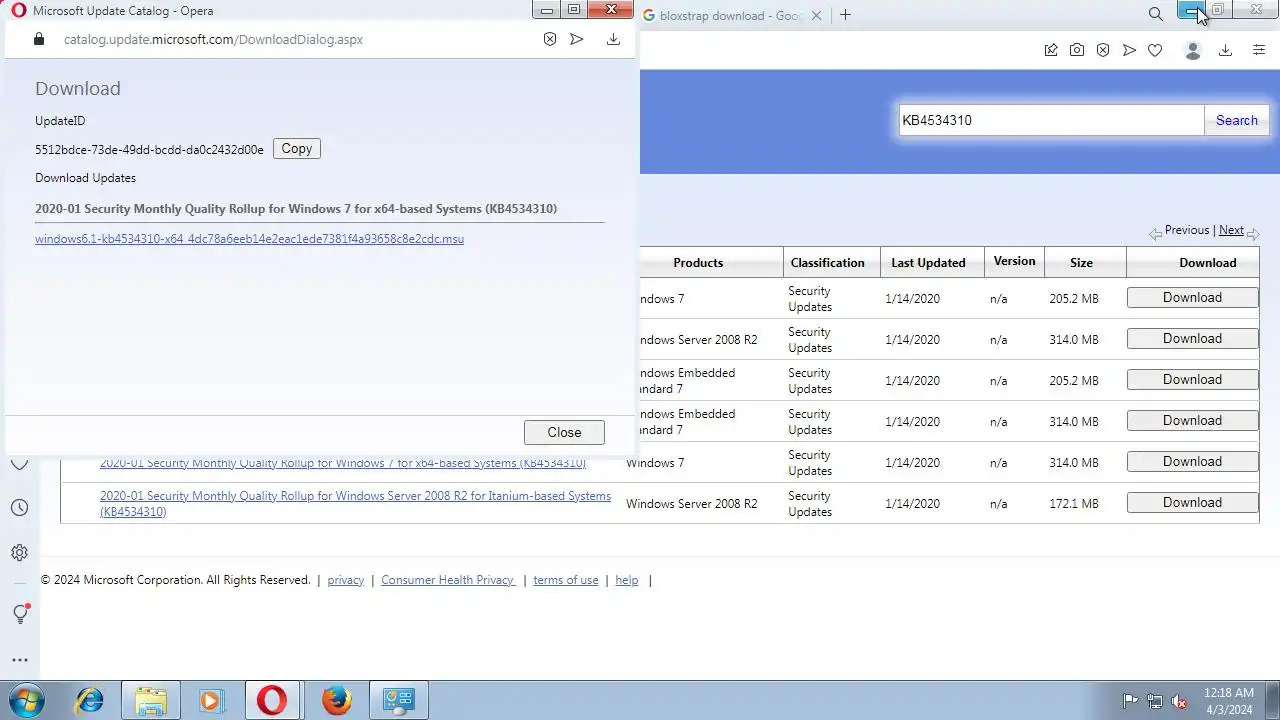Click the Copy button next to UpdateID
This screenshot has width=1280, height=720.
point(297,148)
